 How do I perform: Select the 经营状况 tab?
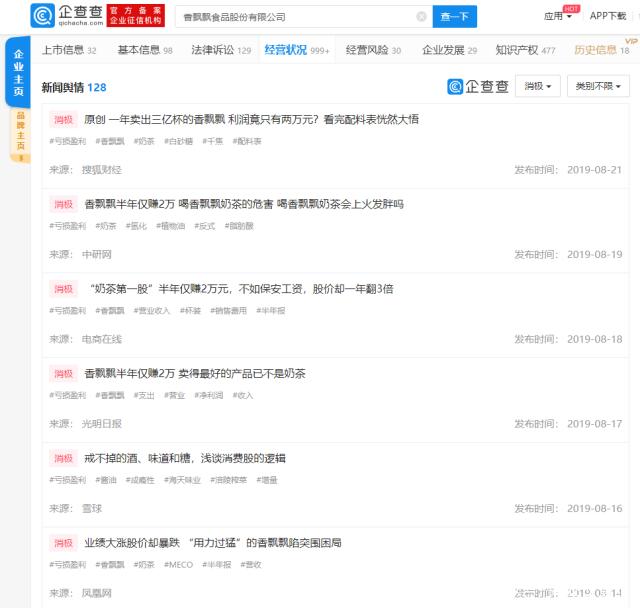click(296, 50)
